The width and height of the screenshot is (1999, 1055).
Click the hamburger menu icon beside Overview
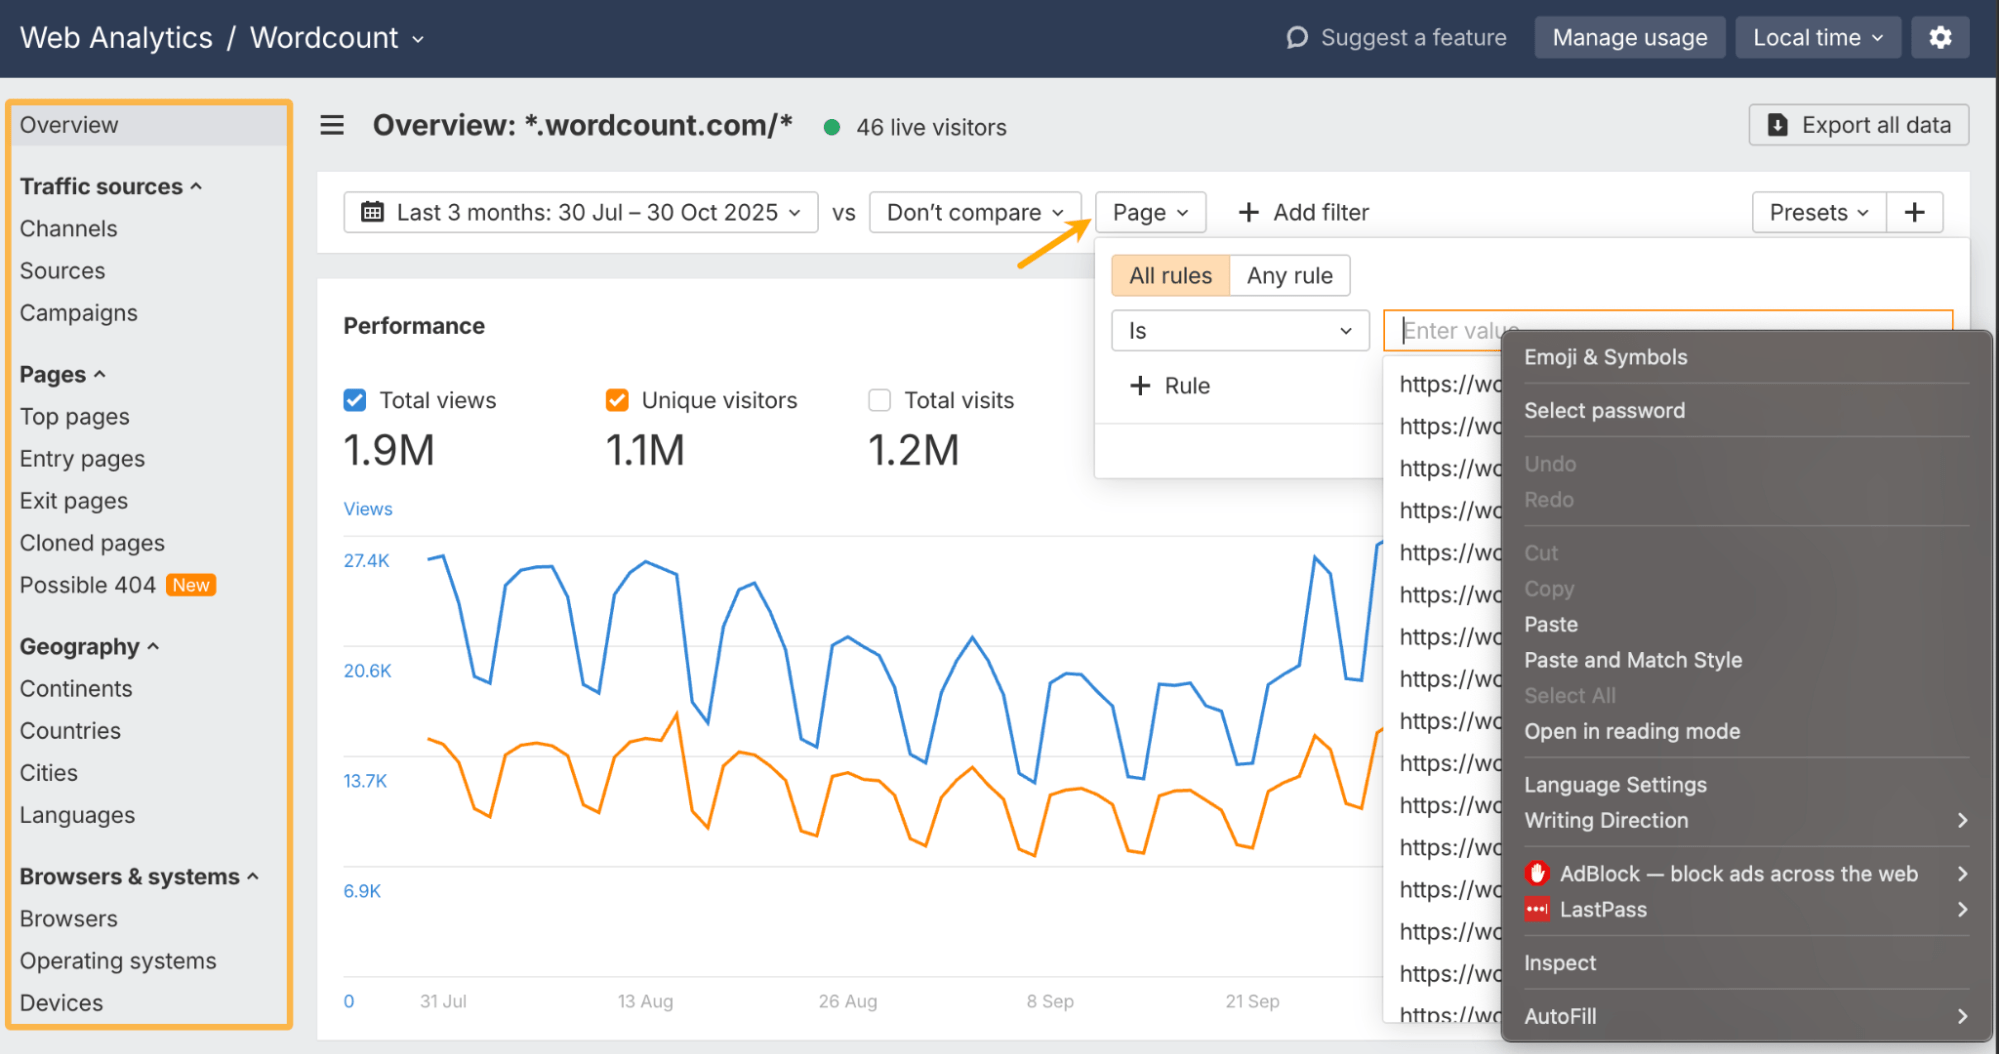(332, 125)
